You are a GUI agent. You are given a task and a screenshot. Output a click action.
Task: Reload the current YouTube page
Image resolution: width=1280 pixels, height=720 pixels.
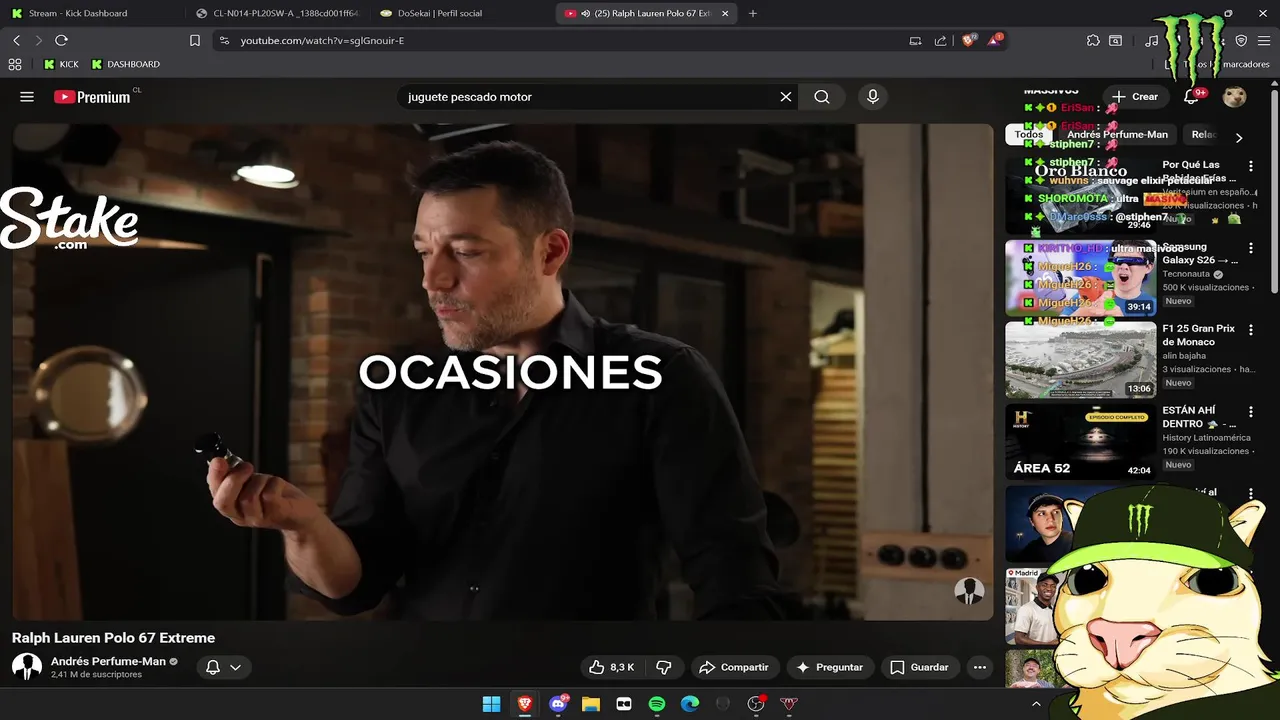coord(61,40)
